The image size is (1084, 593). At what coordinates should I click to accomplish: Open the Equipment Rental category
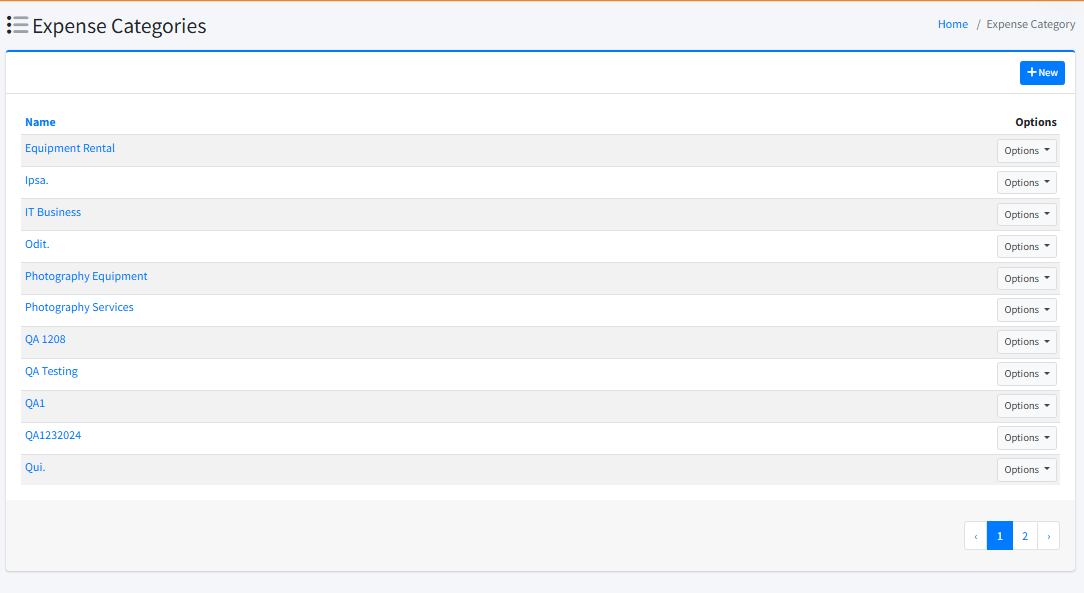coord(70,148)
